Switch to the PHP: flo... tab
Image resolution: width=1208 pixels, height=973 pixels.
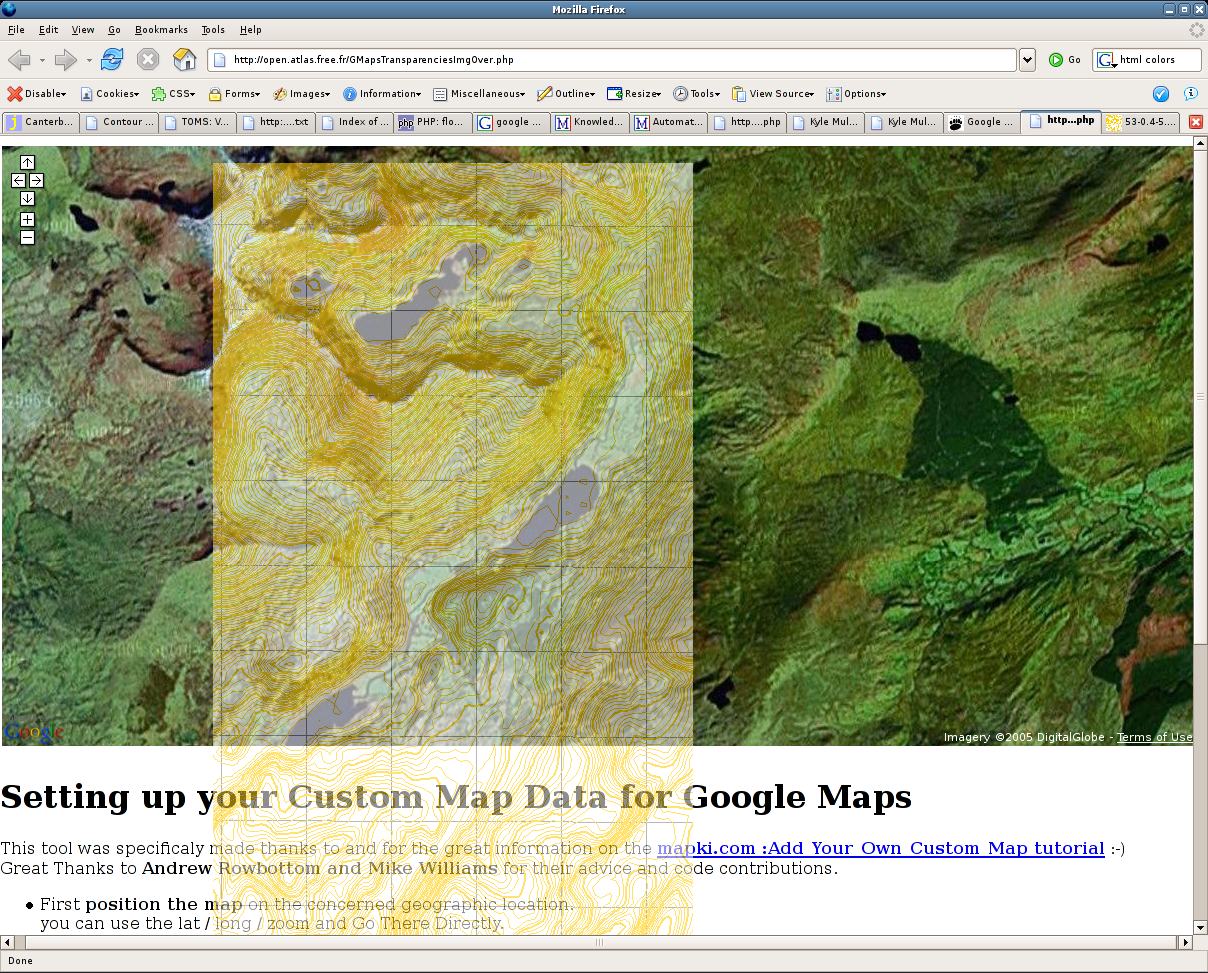pyautogui.click(x=433, y=122)
